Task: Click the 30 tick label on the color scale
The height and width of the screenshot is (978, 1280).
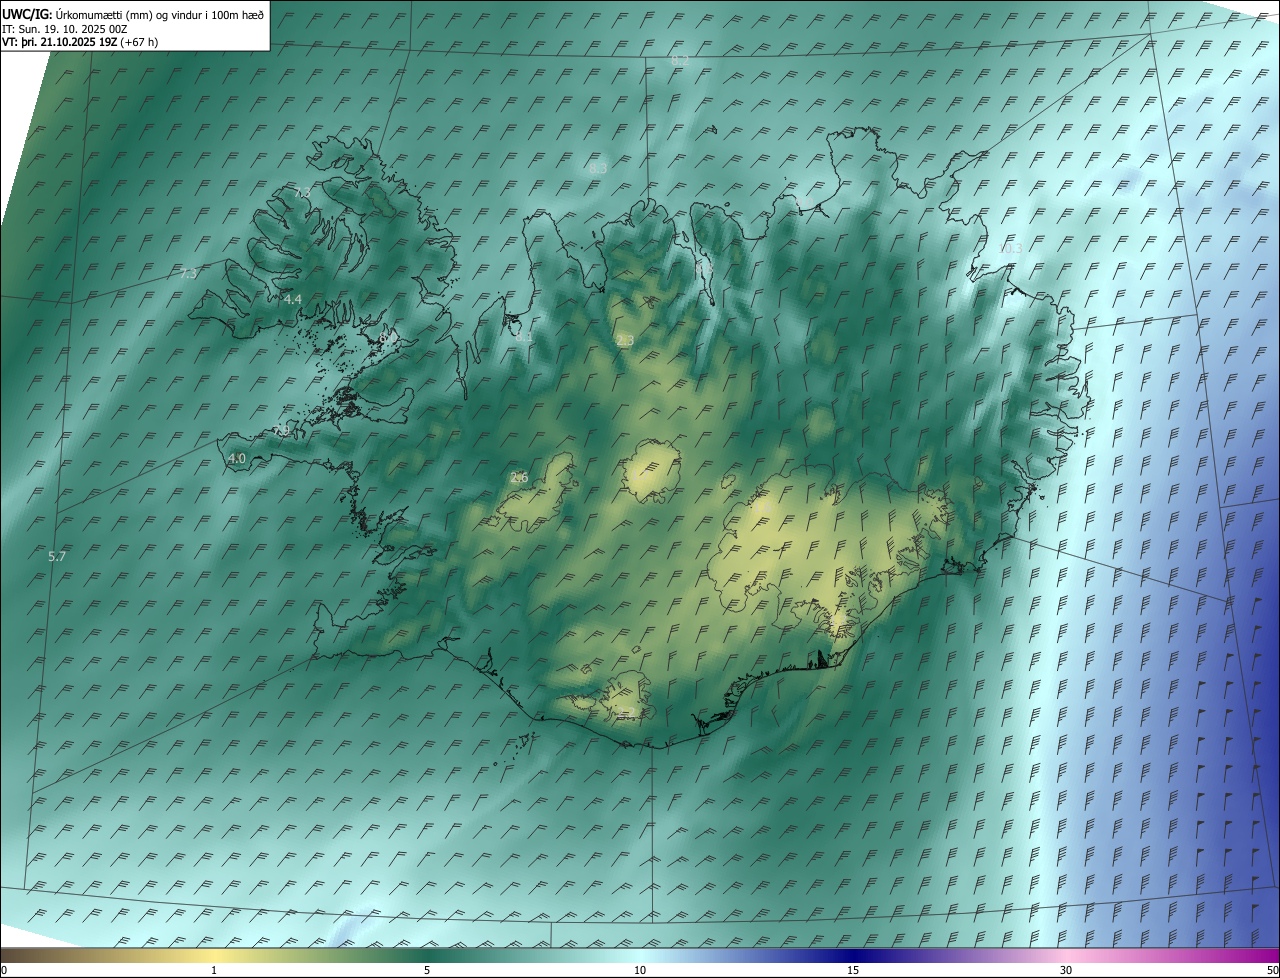Action: (1066, 971)
